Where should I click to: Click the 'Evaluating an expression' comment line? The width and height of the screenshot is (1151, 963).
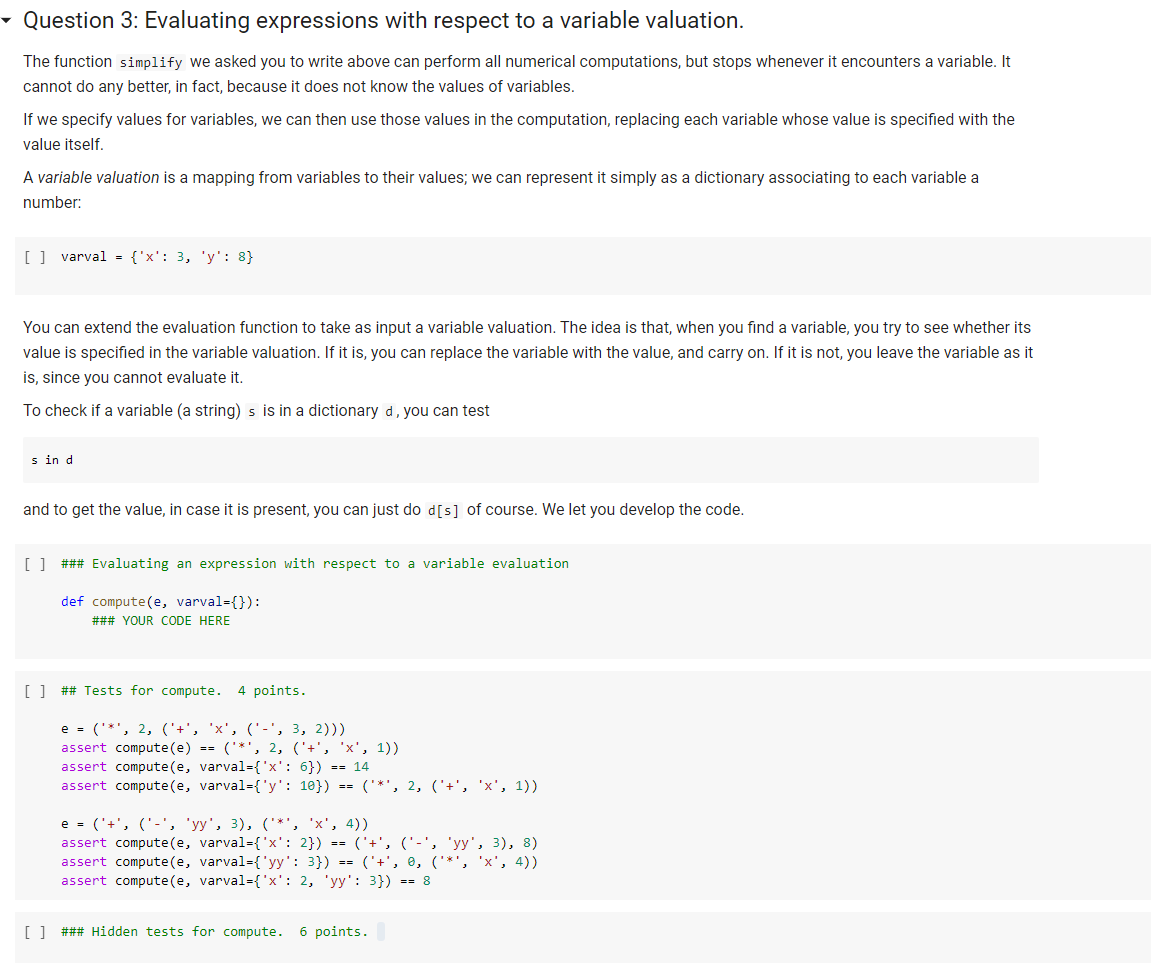pos(315,564)
